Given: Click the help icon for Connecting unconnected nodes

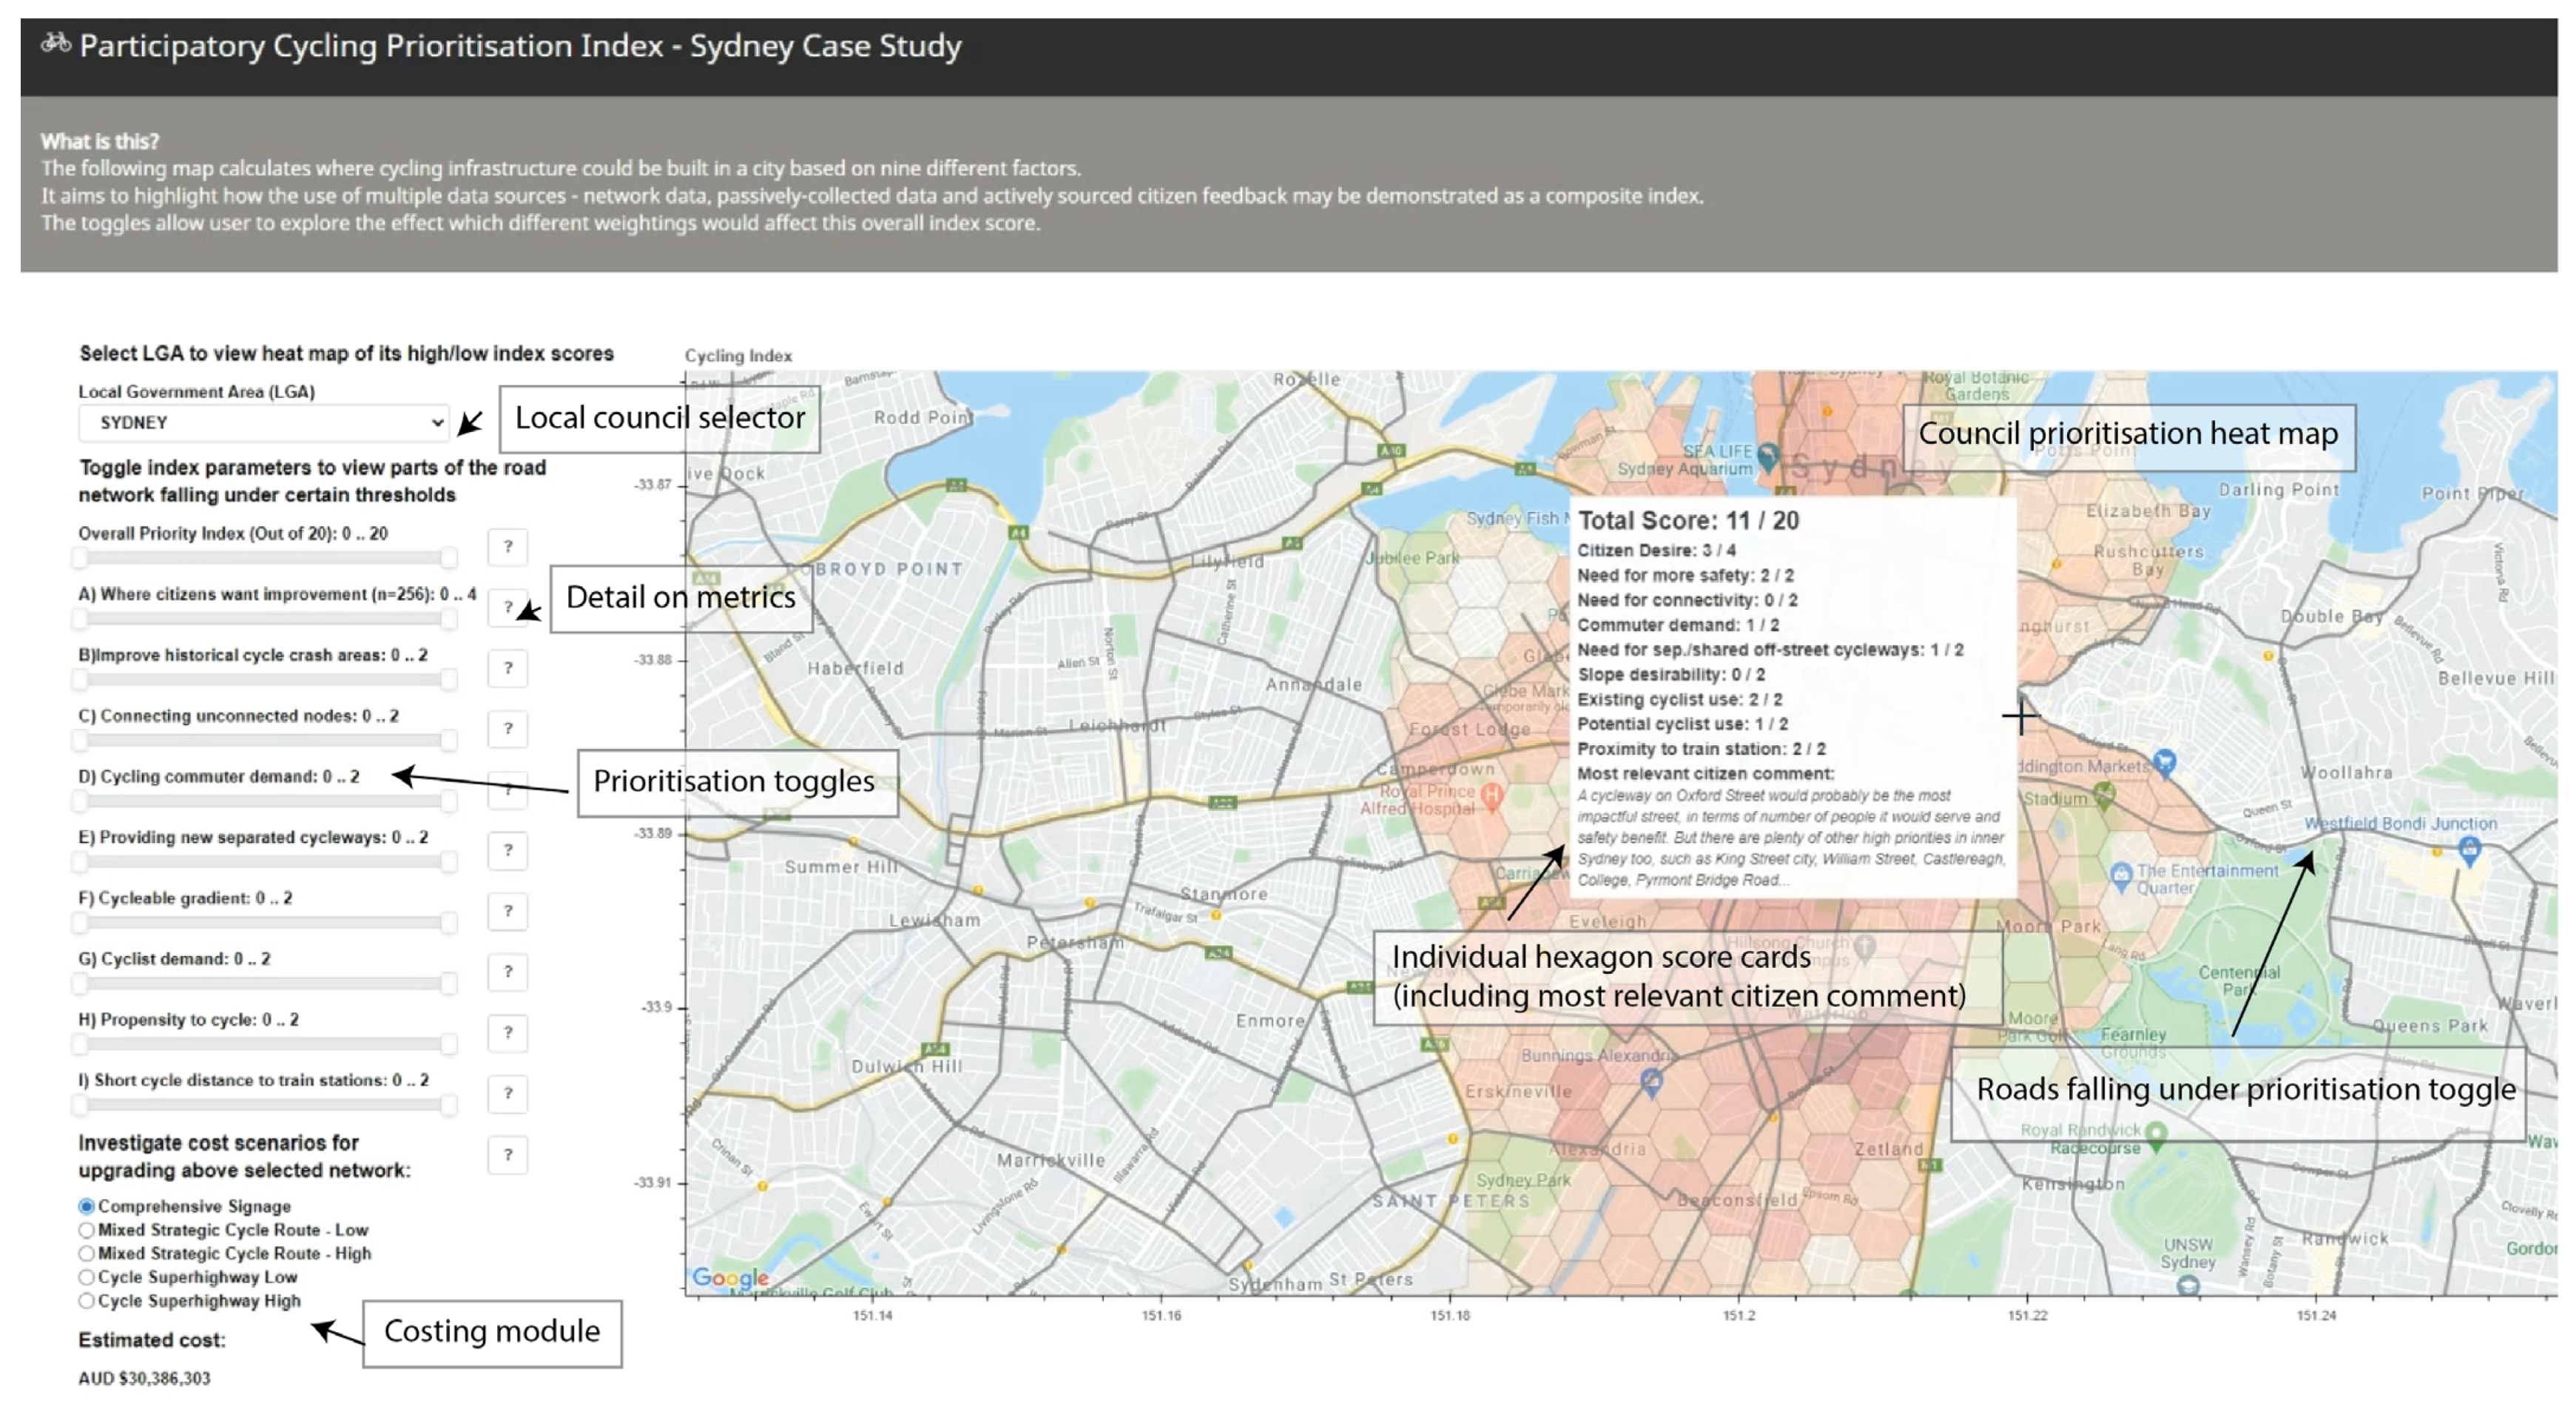Looking at the screenshot, I should tap(508, 729).
